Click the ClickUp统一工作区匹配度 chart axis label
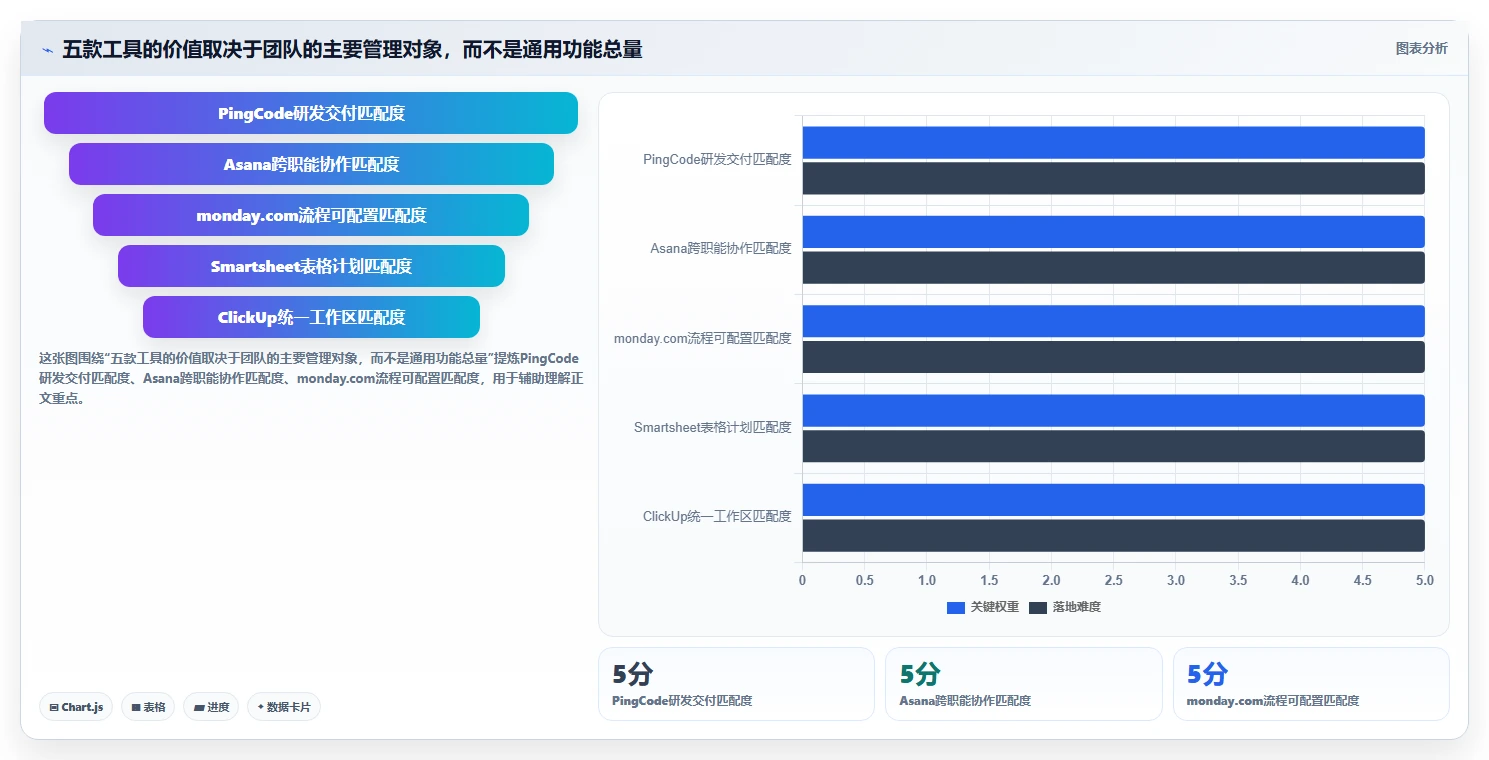The width and height of the screenshot is (1489, 760). (717, 517)
